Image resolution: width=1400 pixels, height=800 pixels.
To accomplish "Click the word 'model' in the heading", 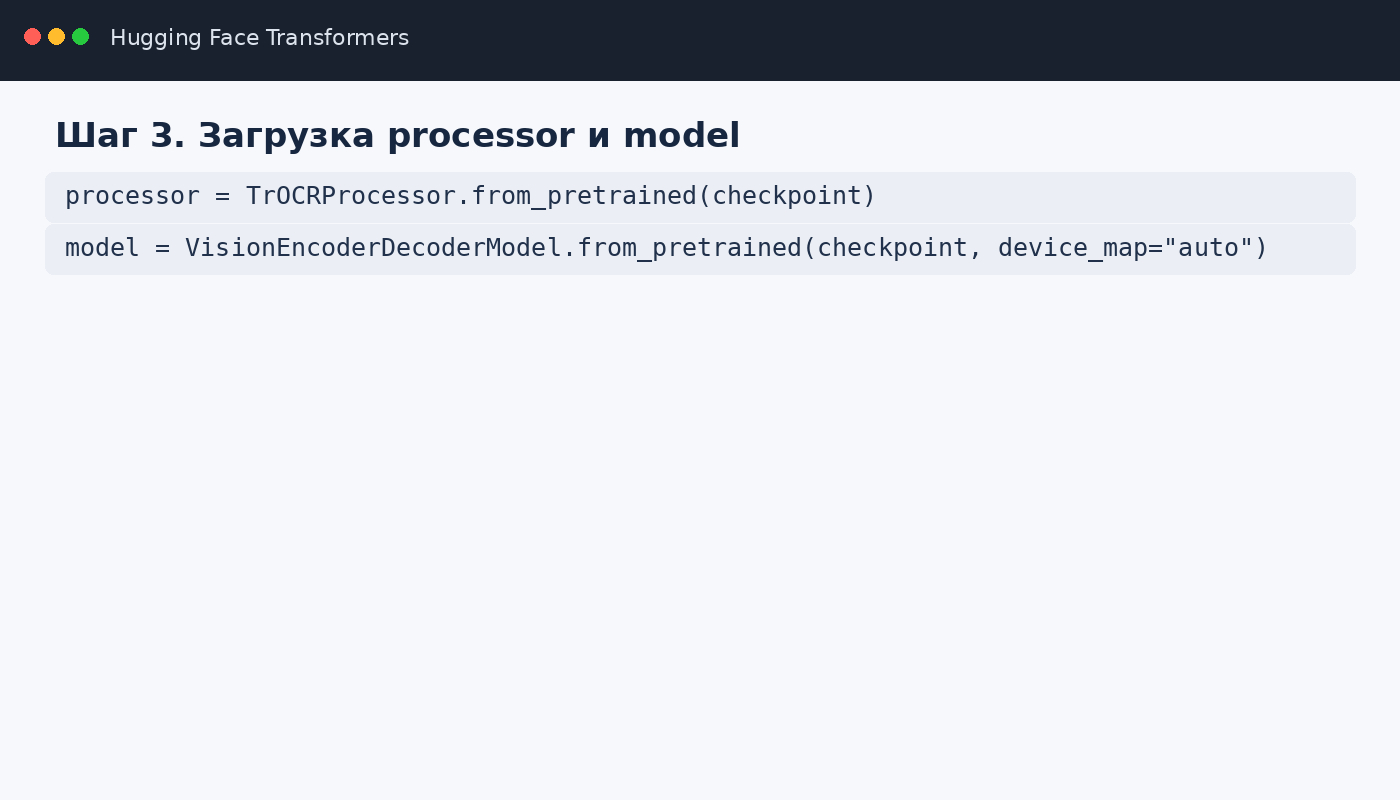I will coord(682,135).
